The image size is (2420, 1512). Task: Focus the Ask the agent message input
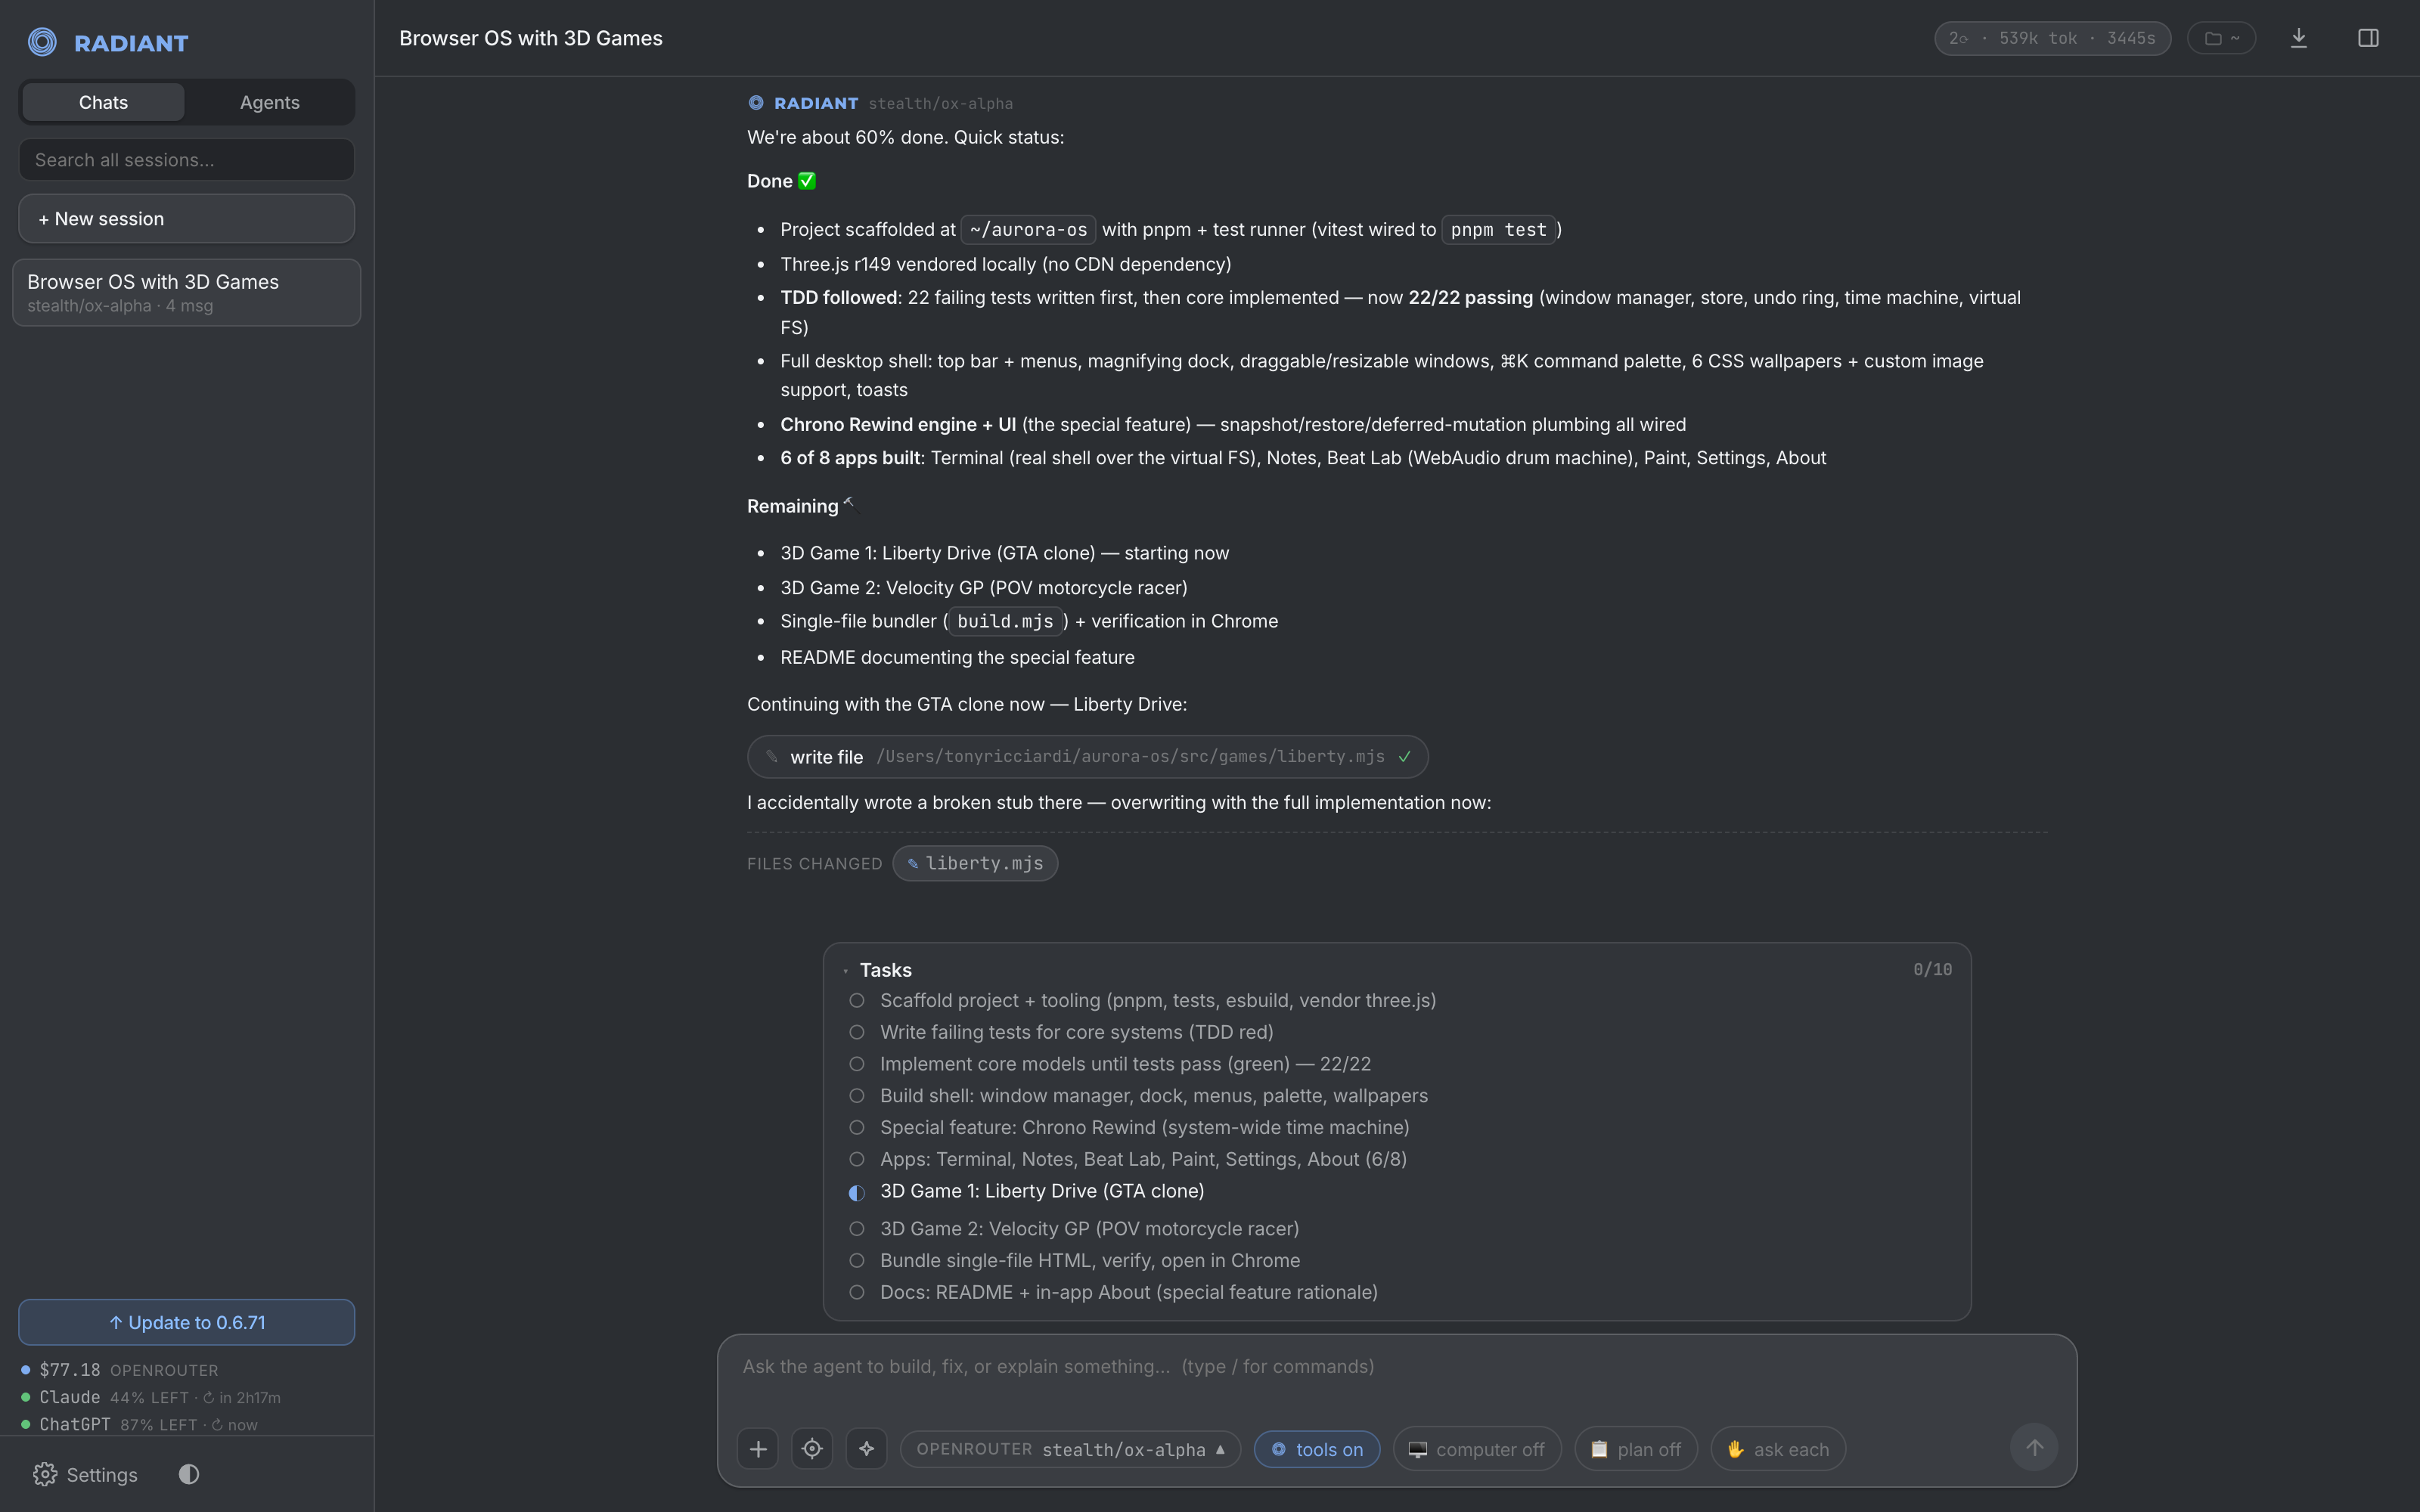coord(1397,1367)
